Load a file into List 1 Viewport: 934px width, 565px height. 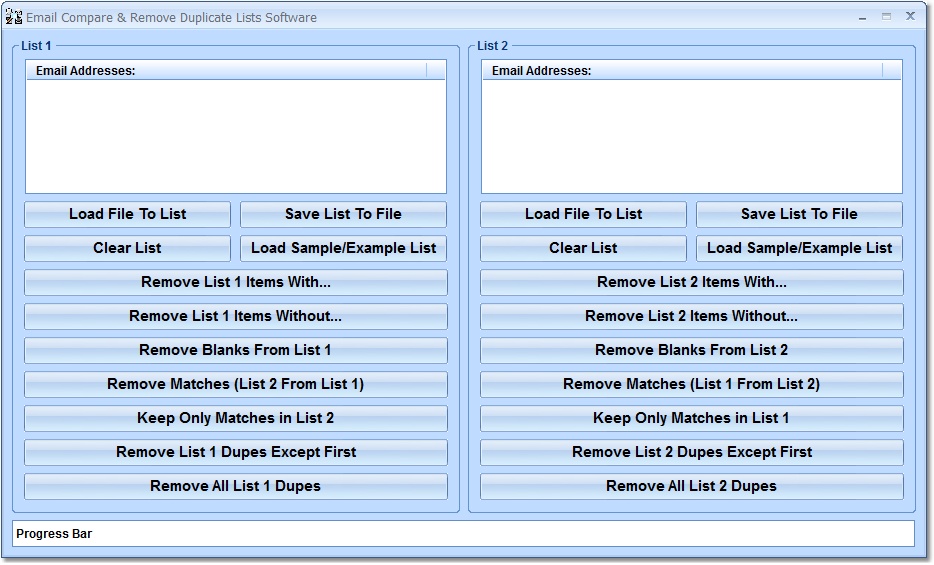pos(127,214)
